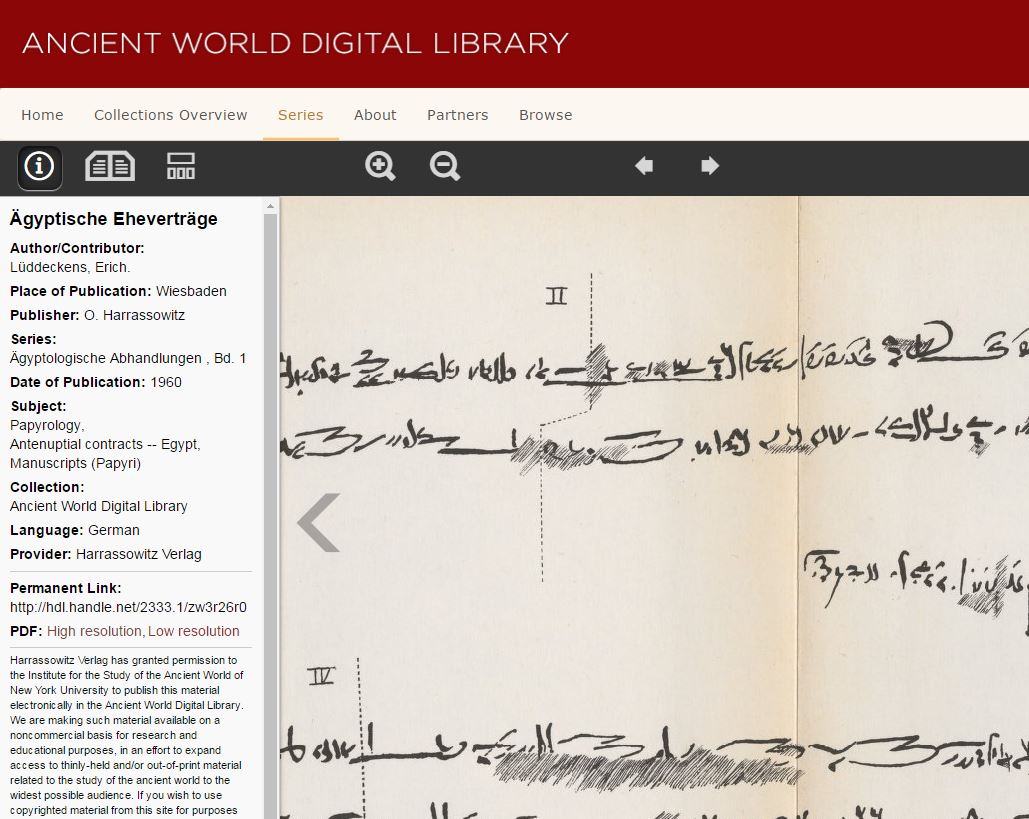
Task: Open the Browse menu item
Action: point(545,115)
